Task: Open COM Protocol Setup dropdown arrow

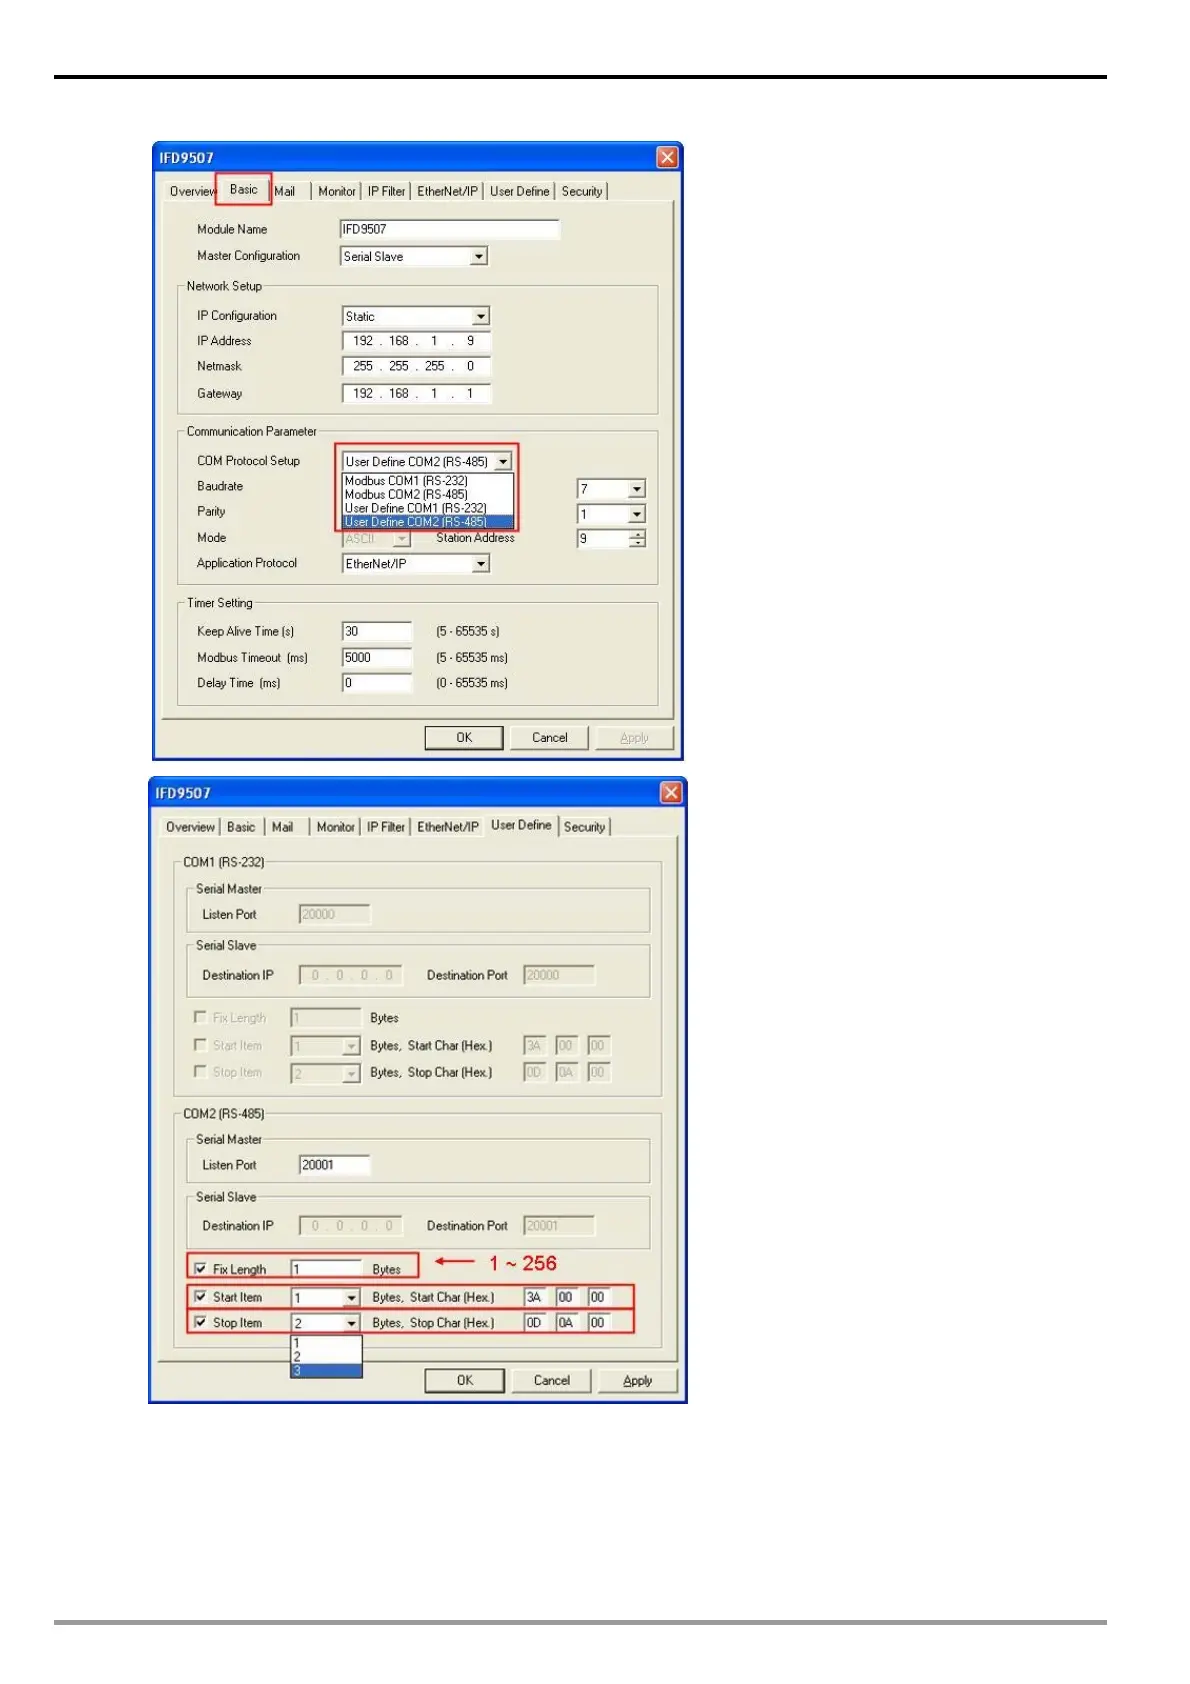Action: coord(503,461)
